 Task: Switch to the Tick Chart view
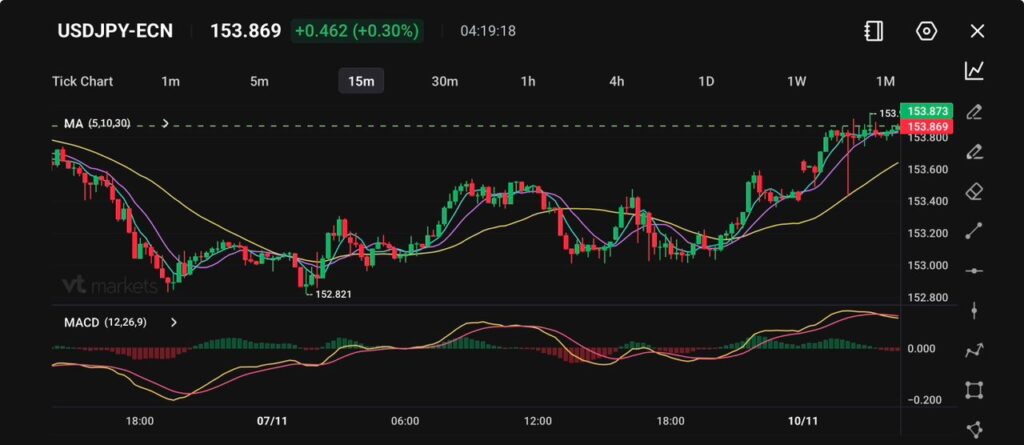82,81
